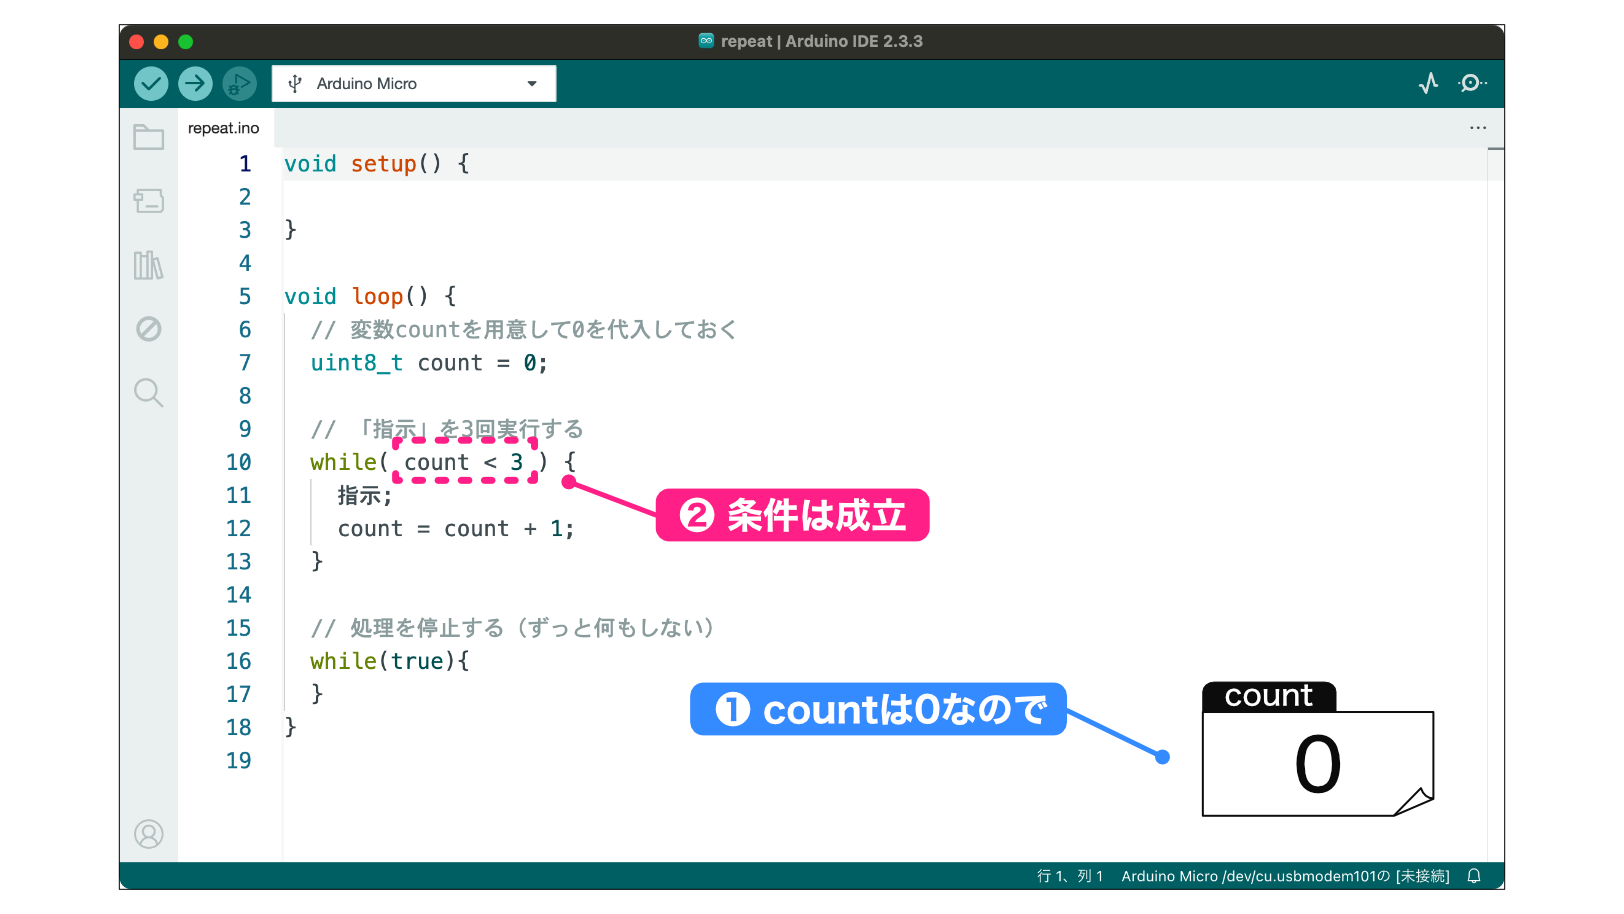This screenshot has height=914, width=1624.
Task: Click line number 19 in the gutter
Action: pos(239,761)
